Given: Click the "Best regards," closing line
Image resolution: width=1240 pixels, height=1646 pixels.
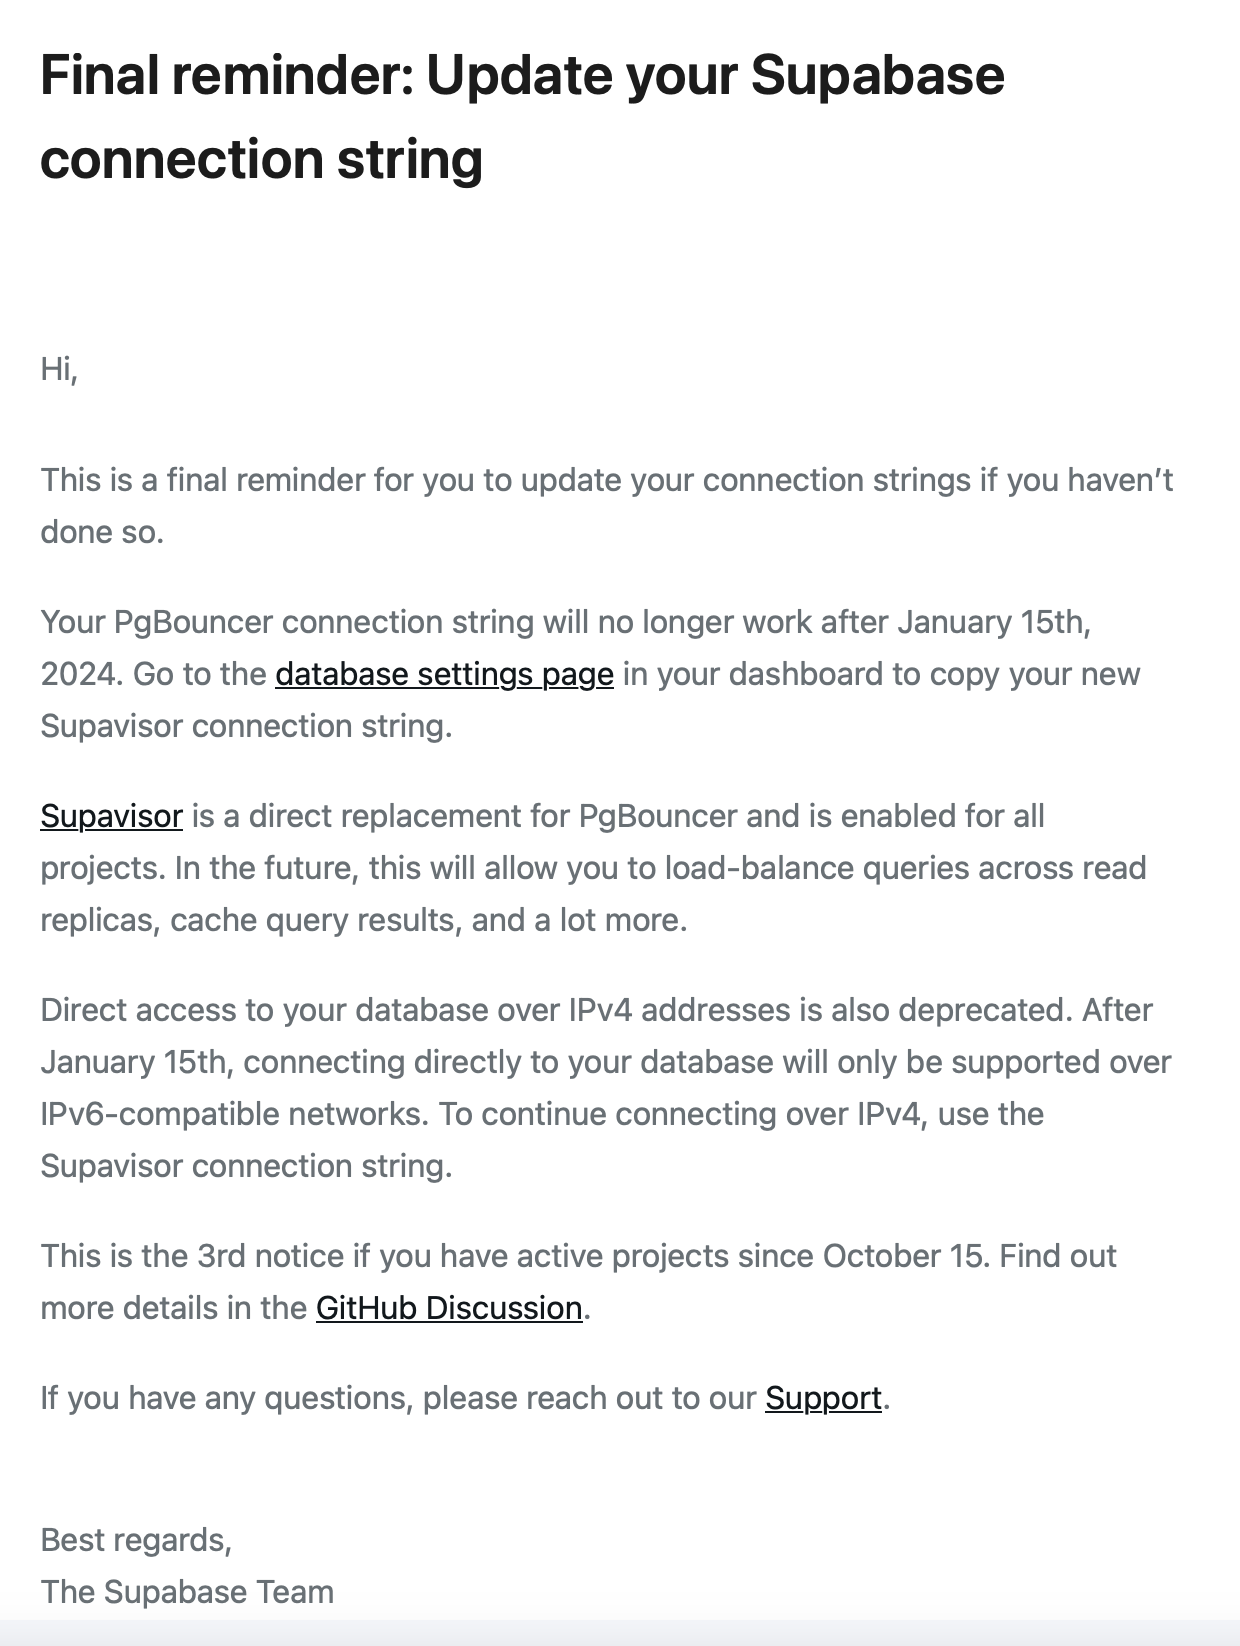Looking at the screenshot, I should pos(136,1540).
